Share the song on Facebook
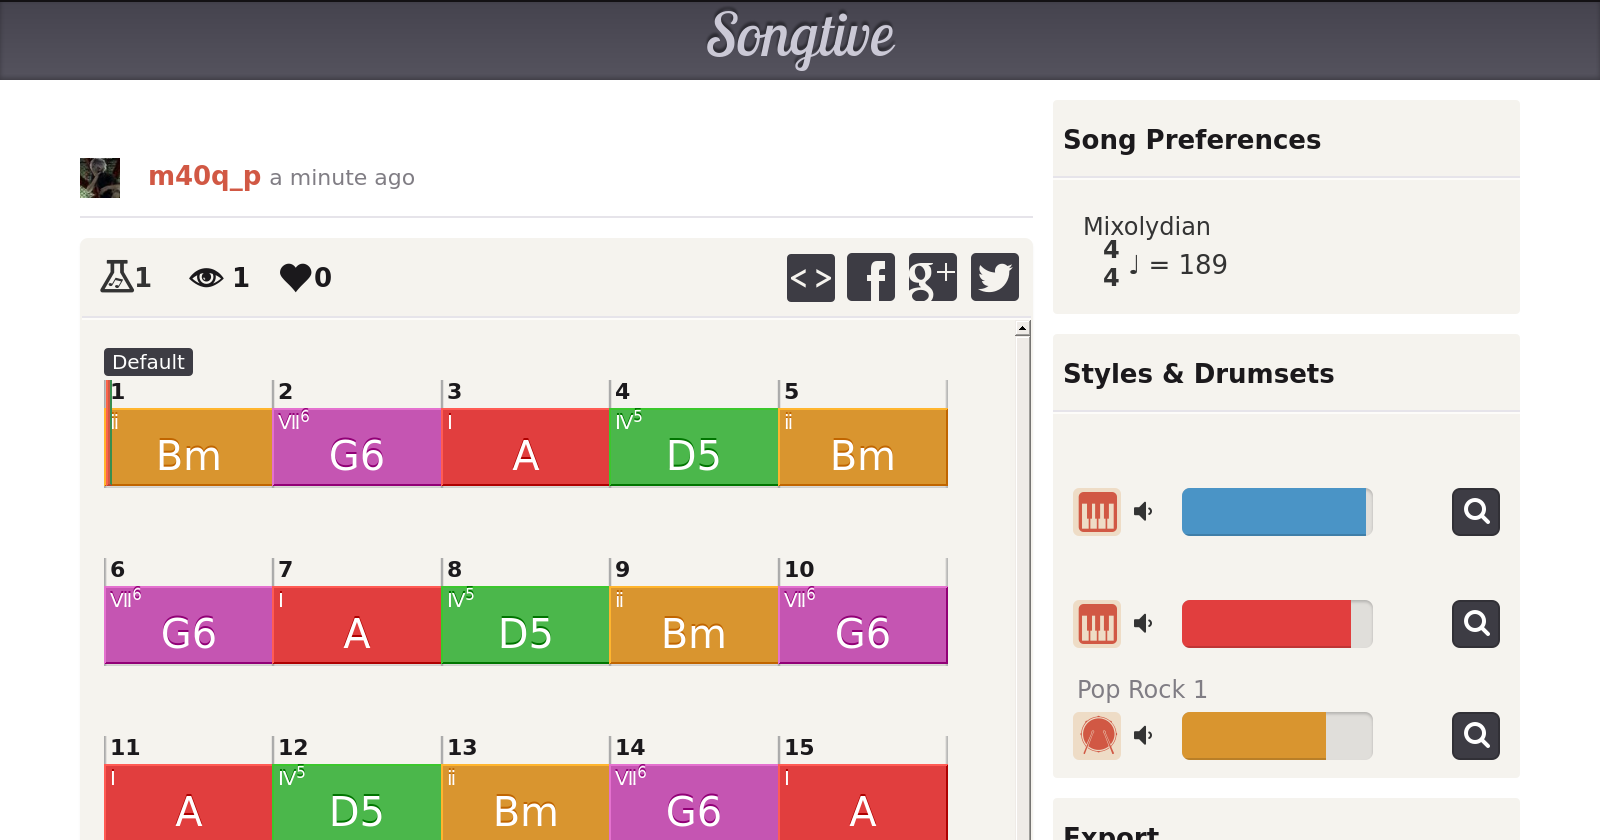Image resolution: width=1600 pixels, height=840 pixels. point(871,277)
